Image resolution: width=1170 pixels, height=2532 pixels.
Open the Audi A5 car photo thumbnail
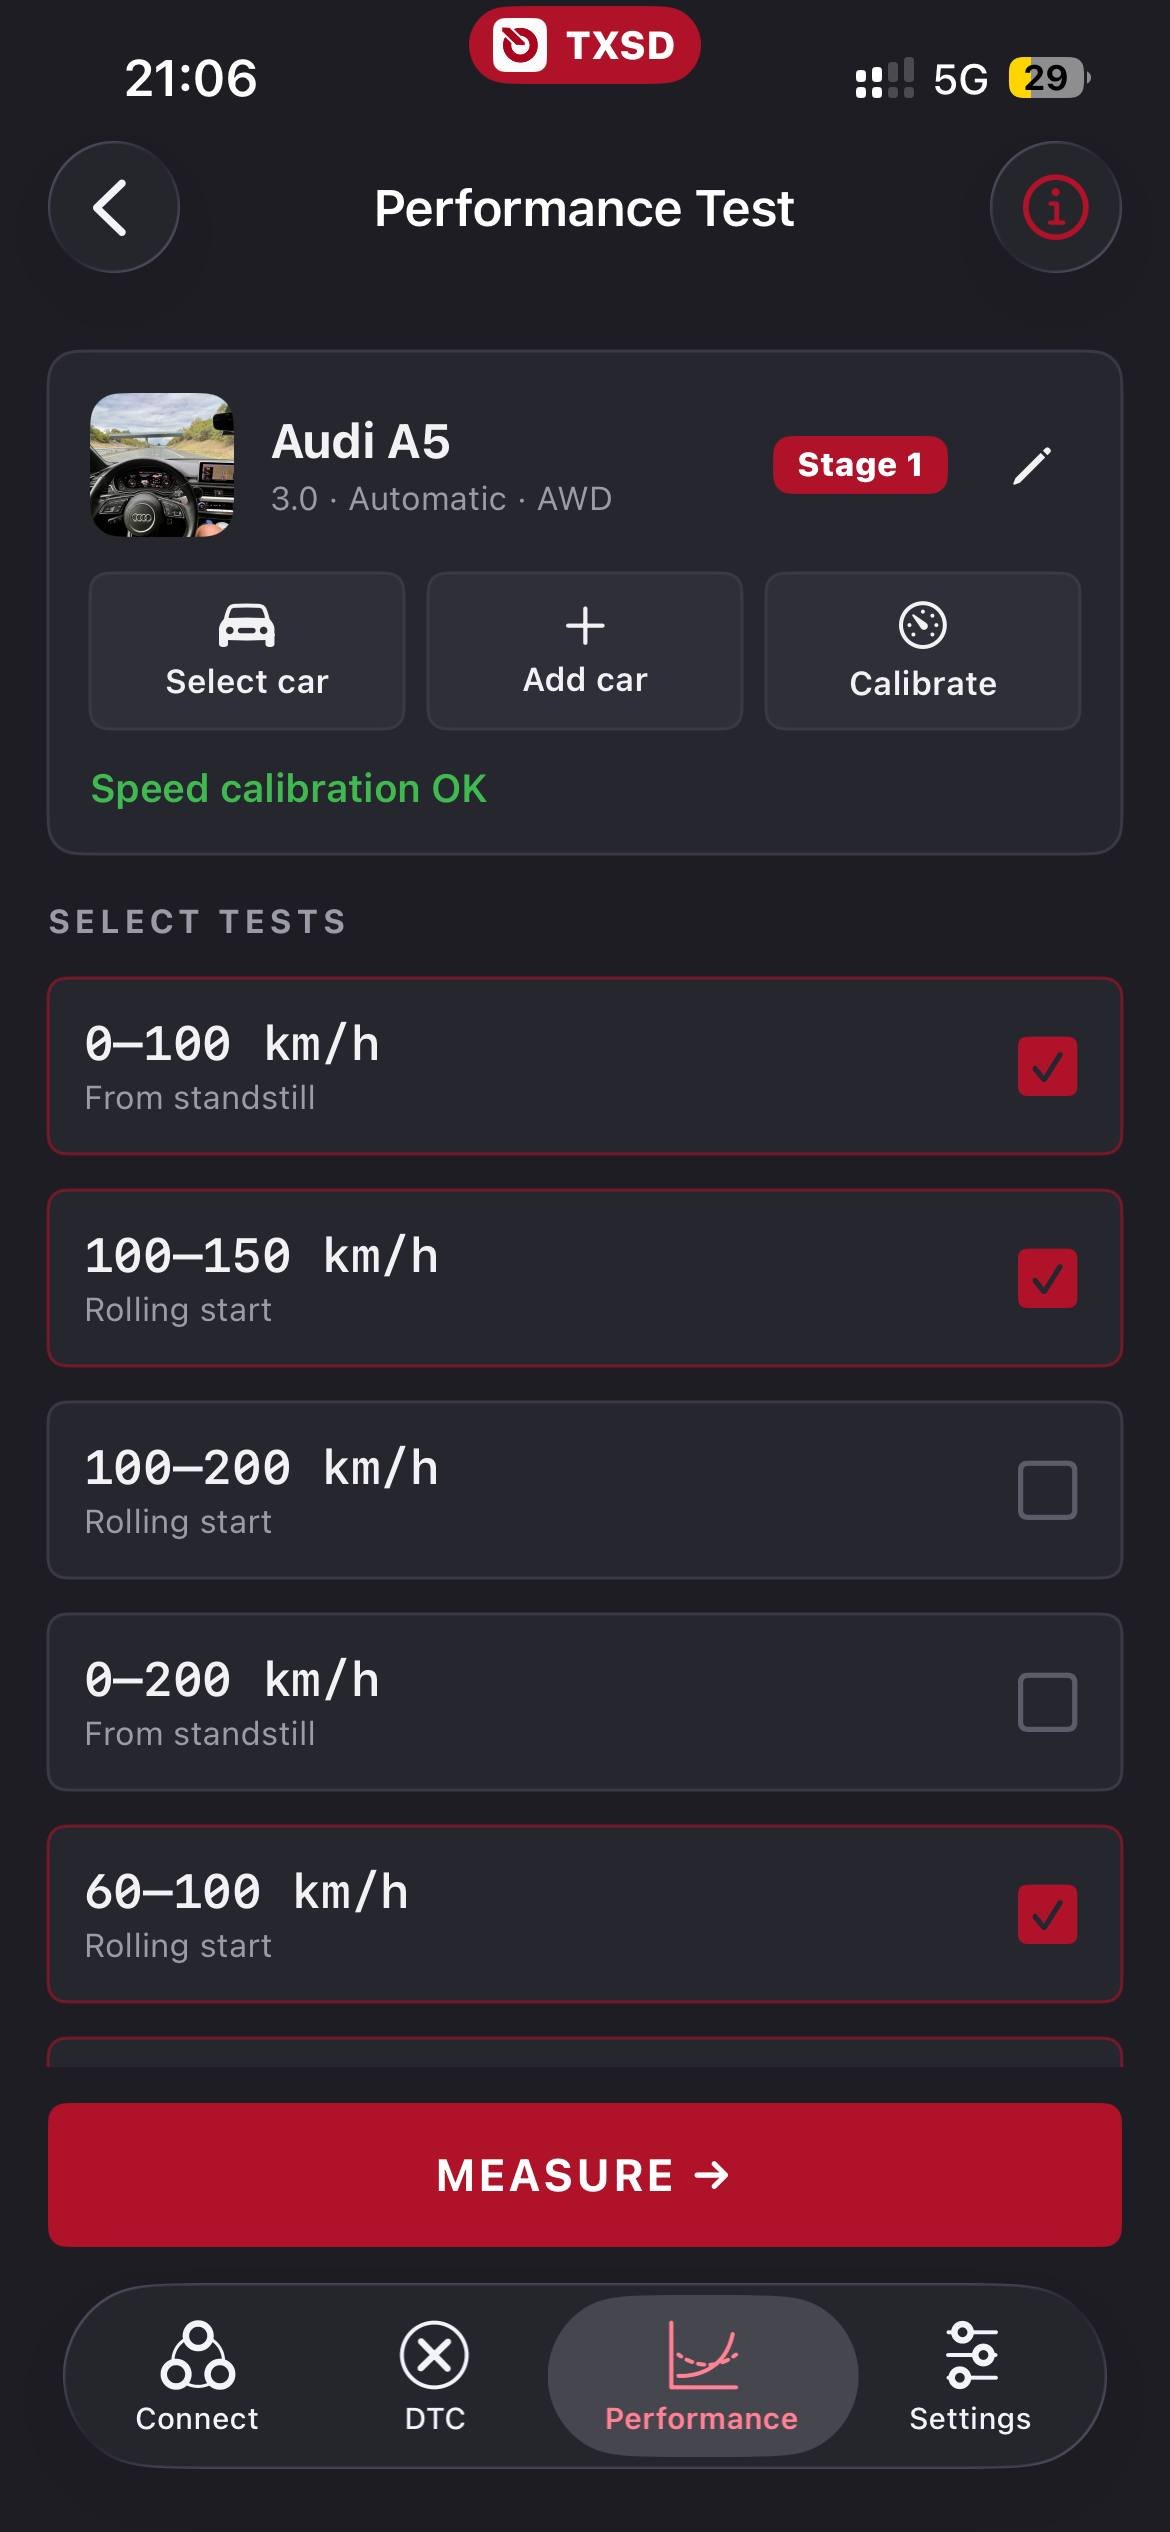coord(162,465)
